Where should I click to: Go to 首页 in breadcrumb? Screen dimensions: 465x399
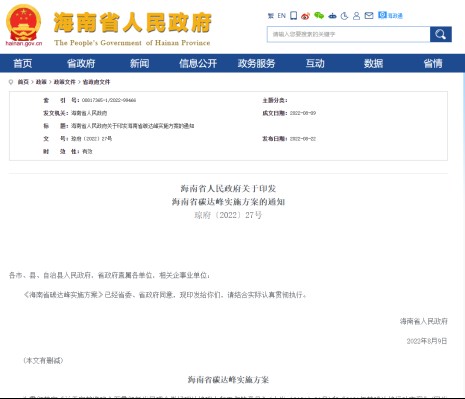(x=23, y=82)
